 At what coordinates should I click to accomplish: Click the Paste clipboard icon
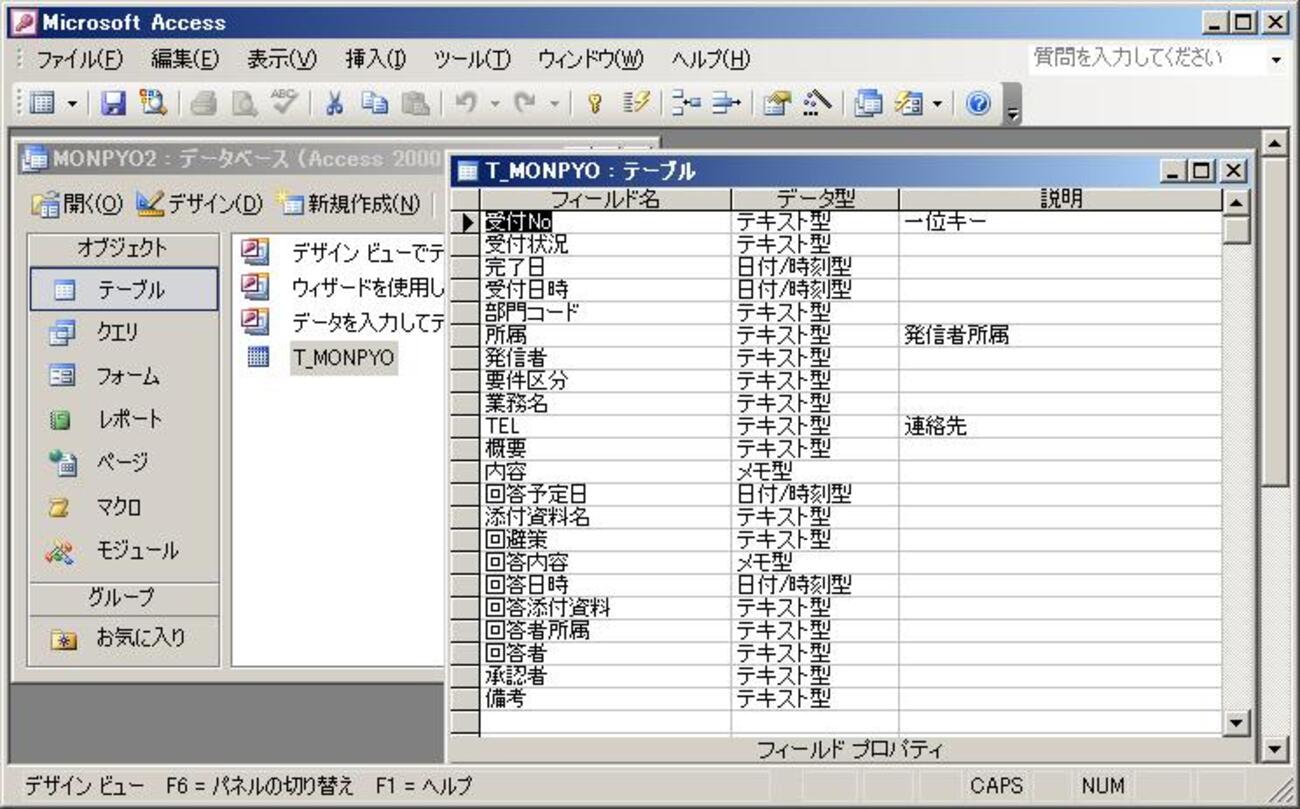(414, 104)
